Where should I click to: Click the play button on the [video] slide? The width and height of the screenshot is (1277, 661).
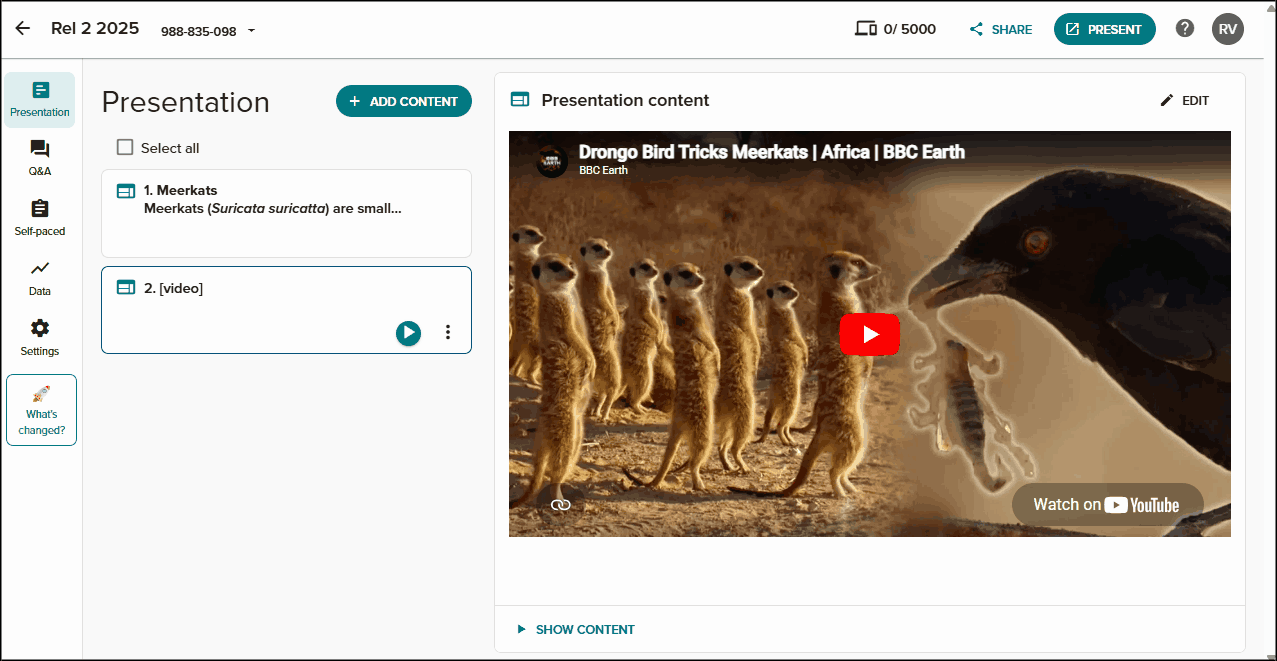408,333
